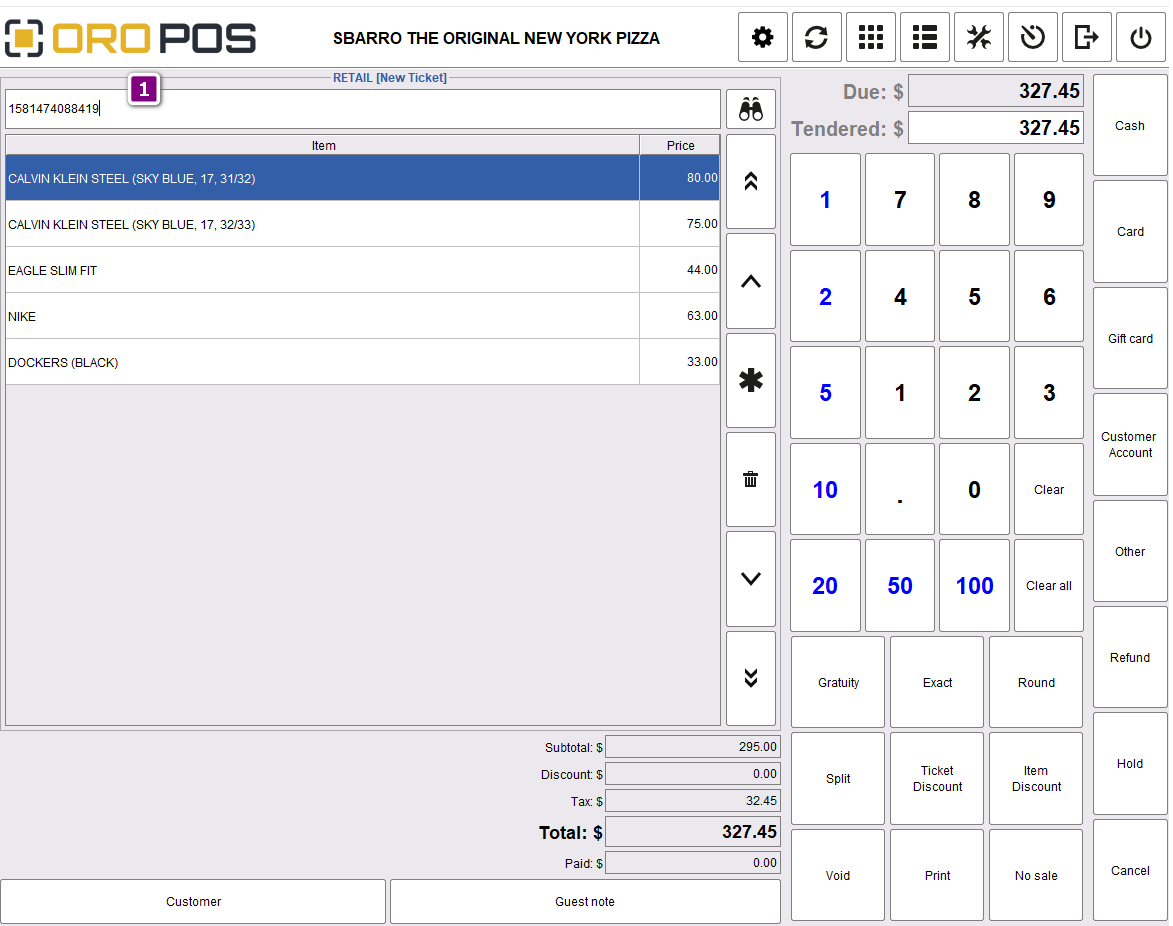Jump to first item with double up arrow

750,182
